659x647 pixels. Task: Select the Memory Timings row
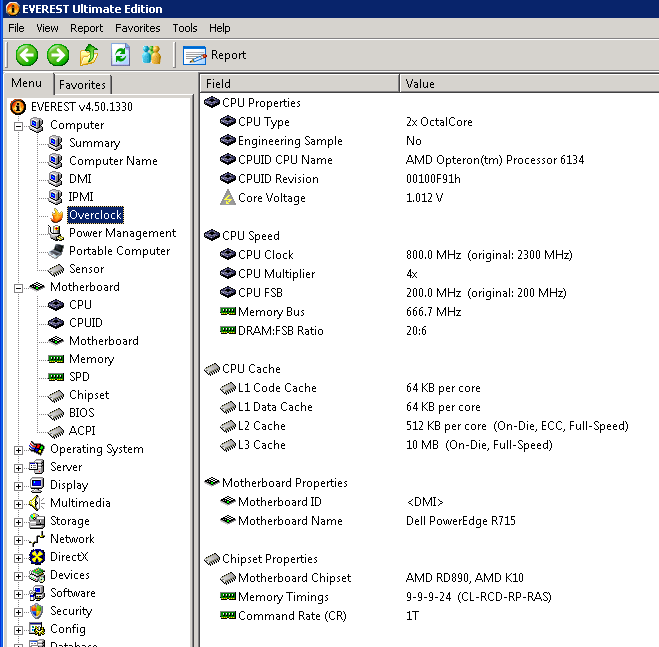[x=430, y=597]
